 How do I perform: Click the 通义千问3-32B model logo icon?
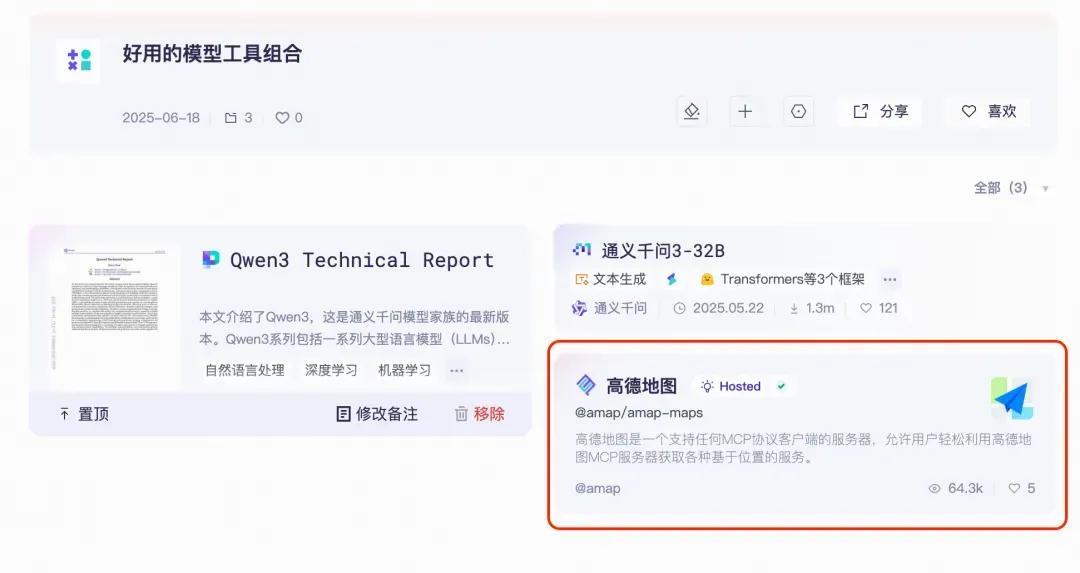pyautogui.click(x=582, y=249)
